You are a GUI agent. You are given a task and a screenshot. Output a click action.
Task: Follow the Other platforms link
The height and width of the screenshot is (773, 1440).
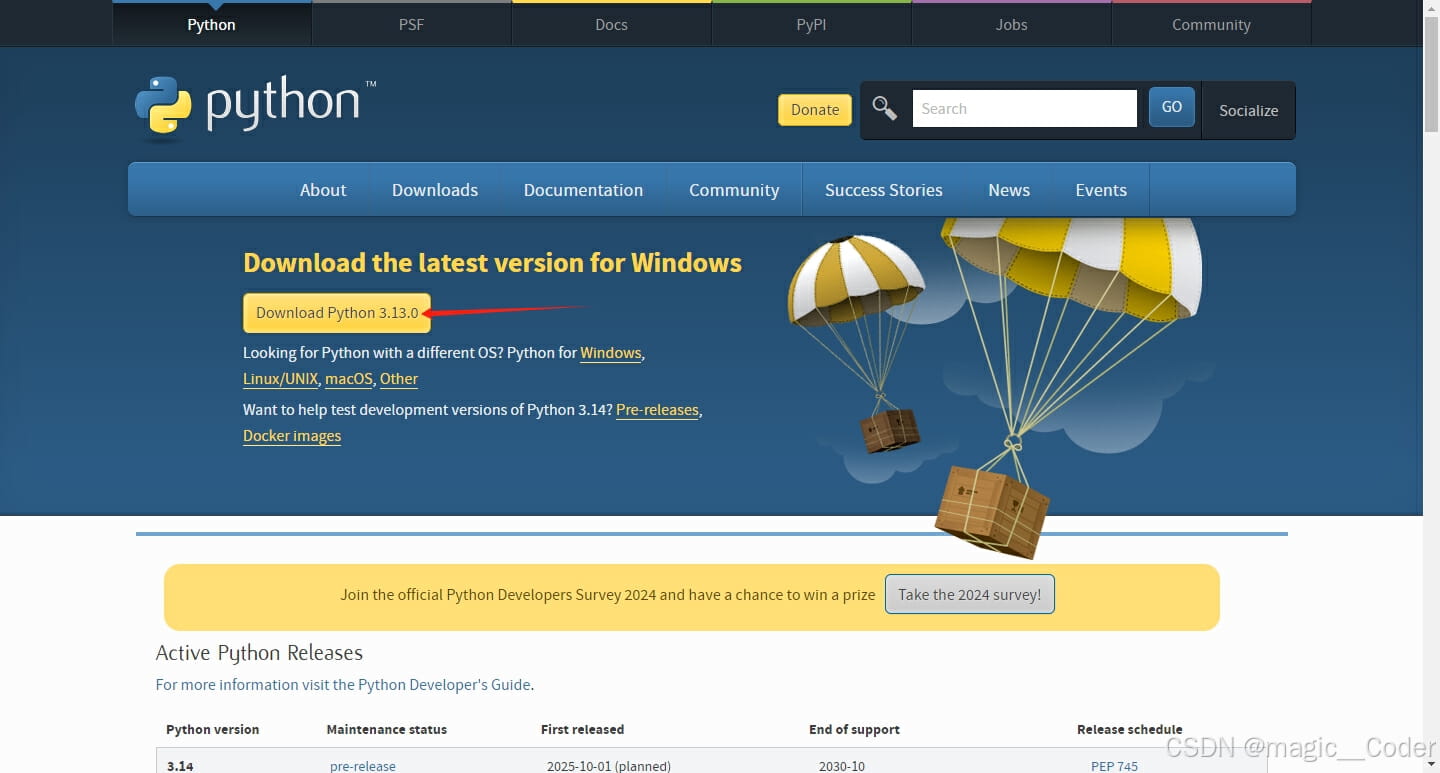tap(399, 379)
